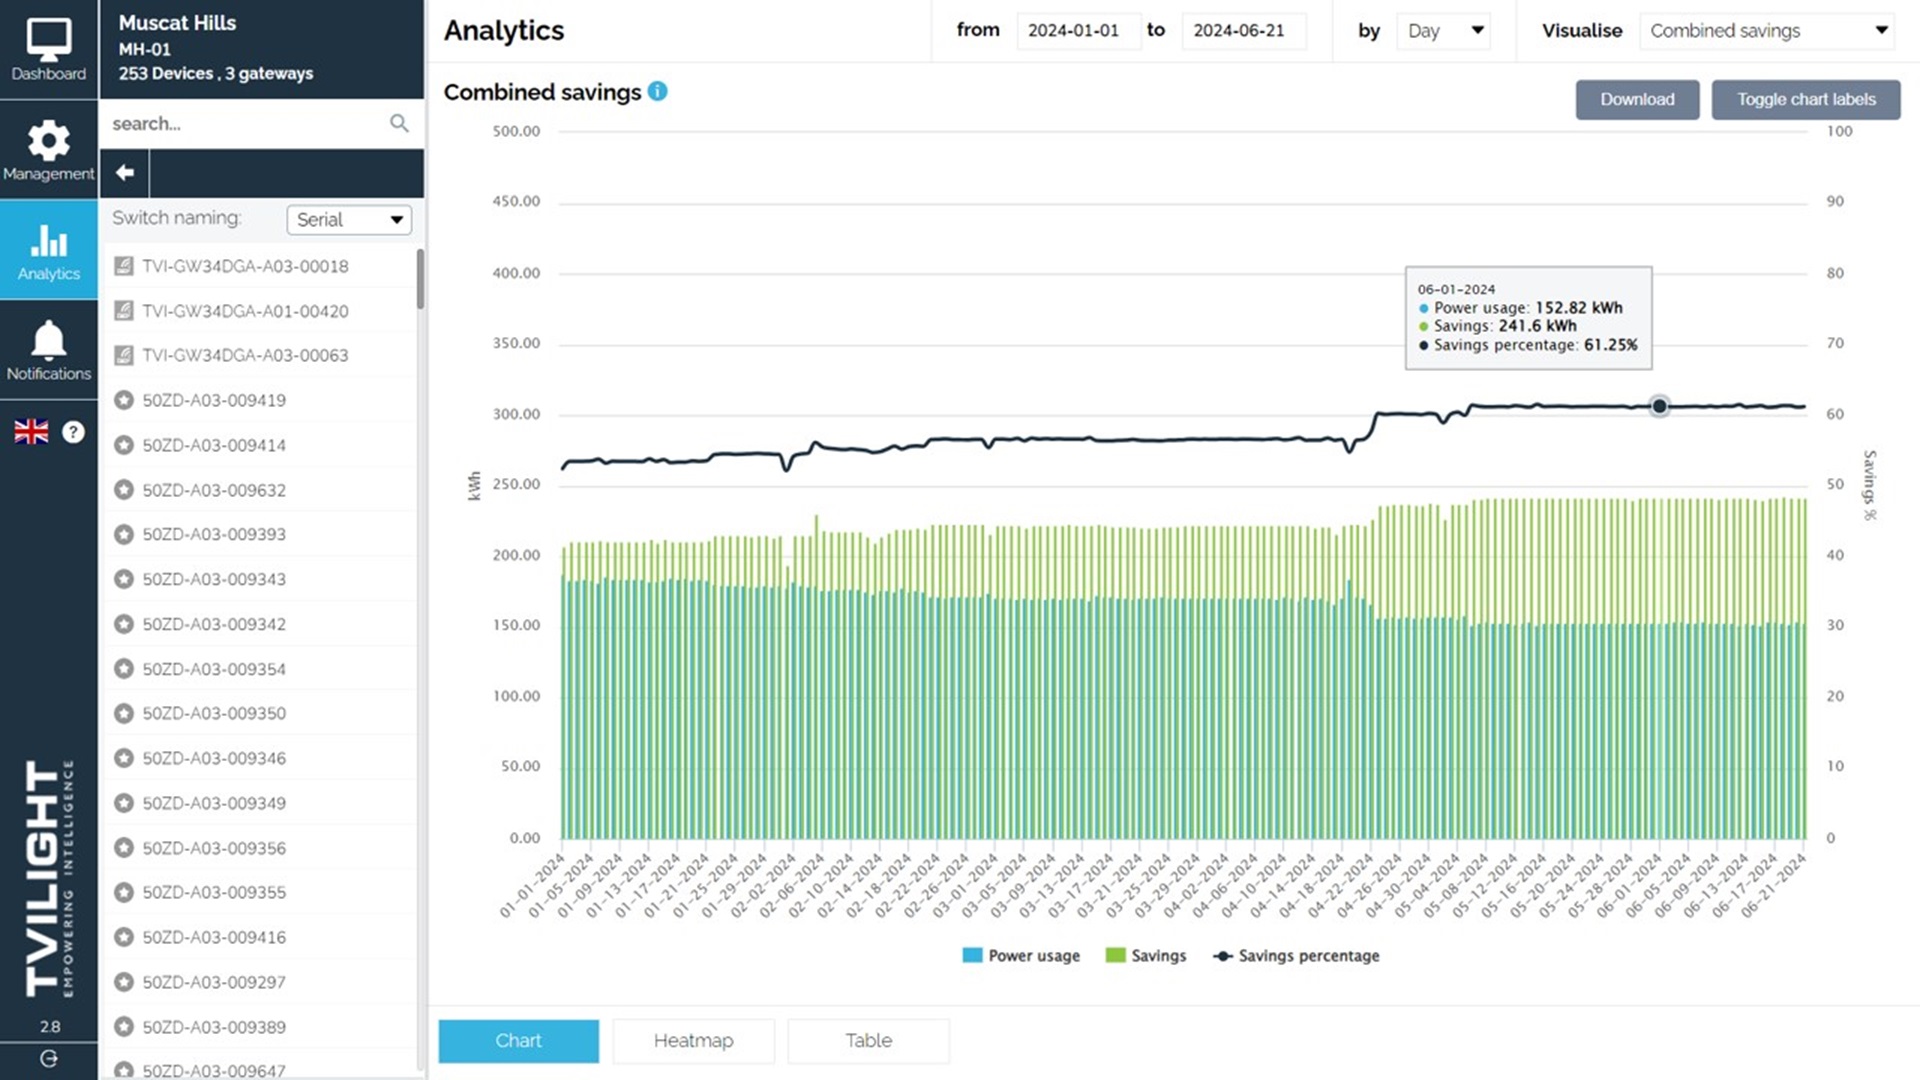The image size is (1920, 1080).
Task: Open the Visualise Combined savings dropdown
Action: pyautogui.click(x=1768, y=31)
